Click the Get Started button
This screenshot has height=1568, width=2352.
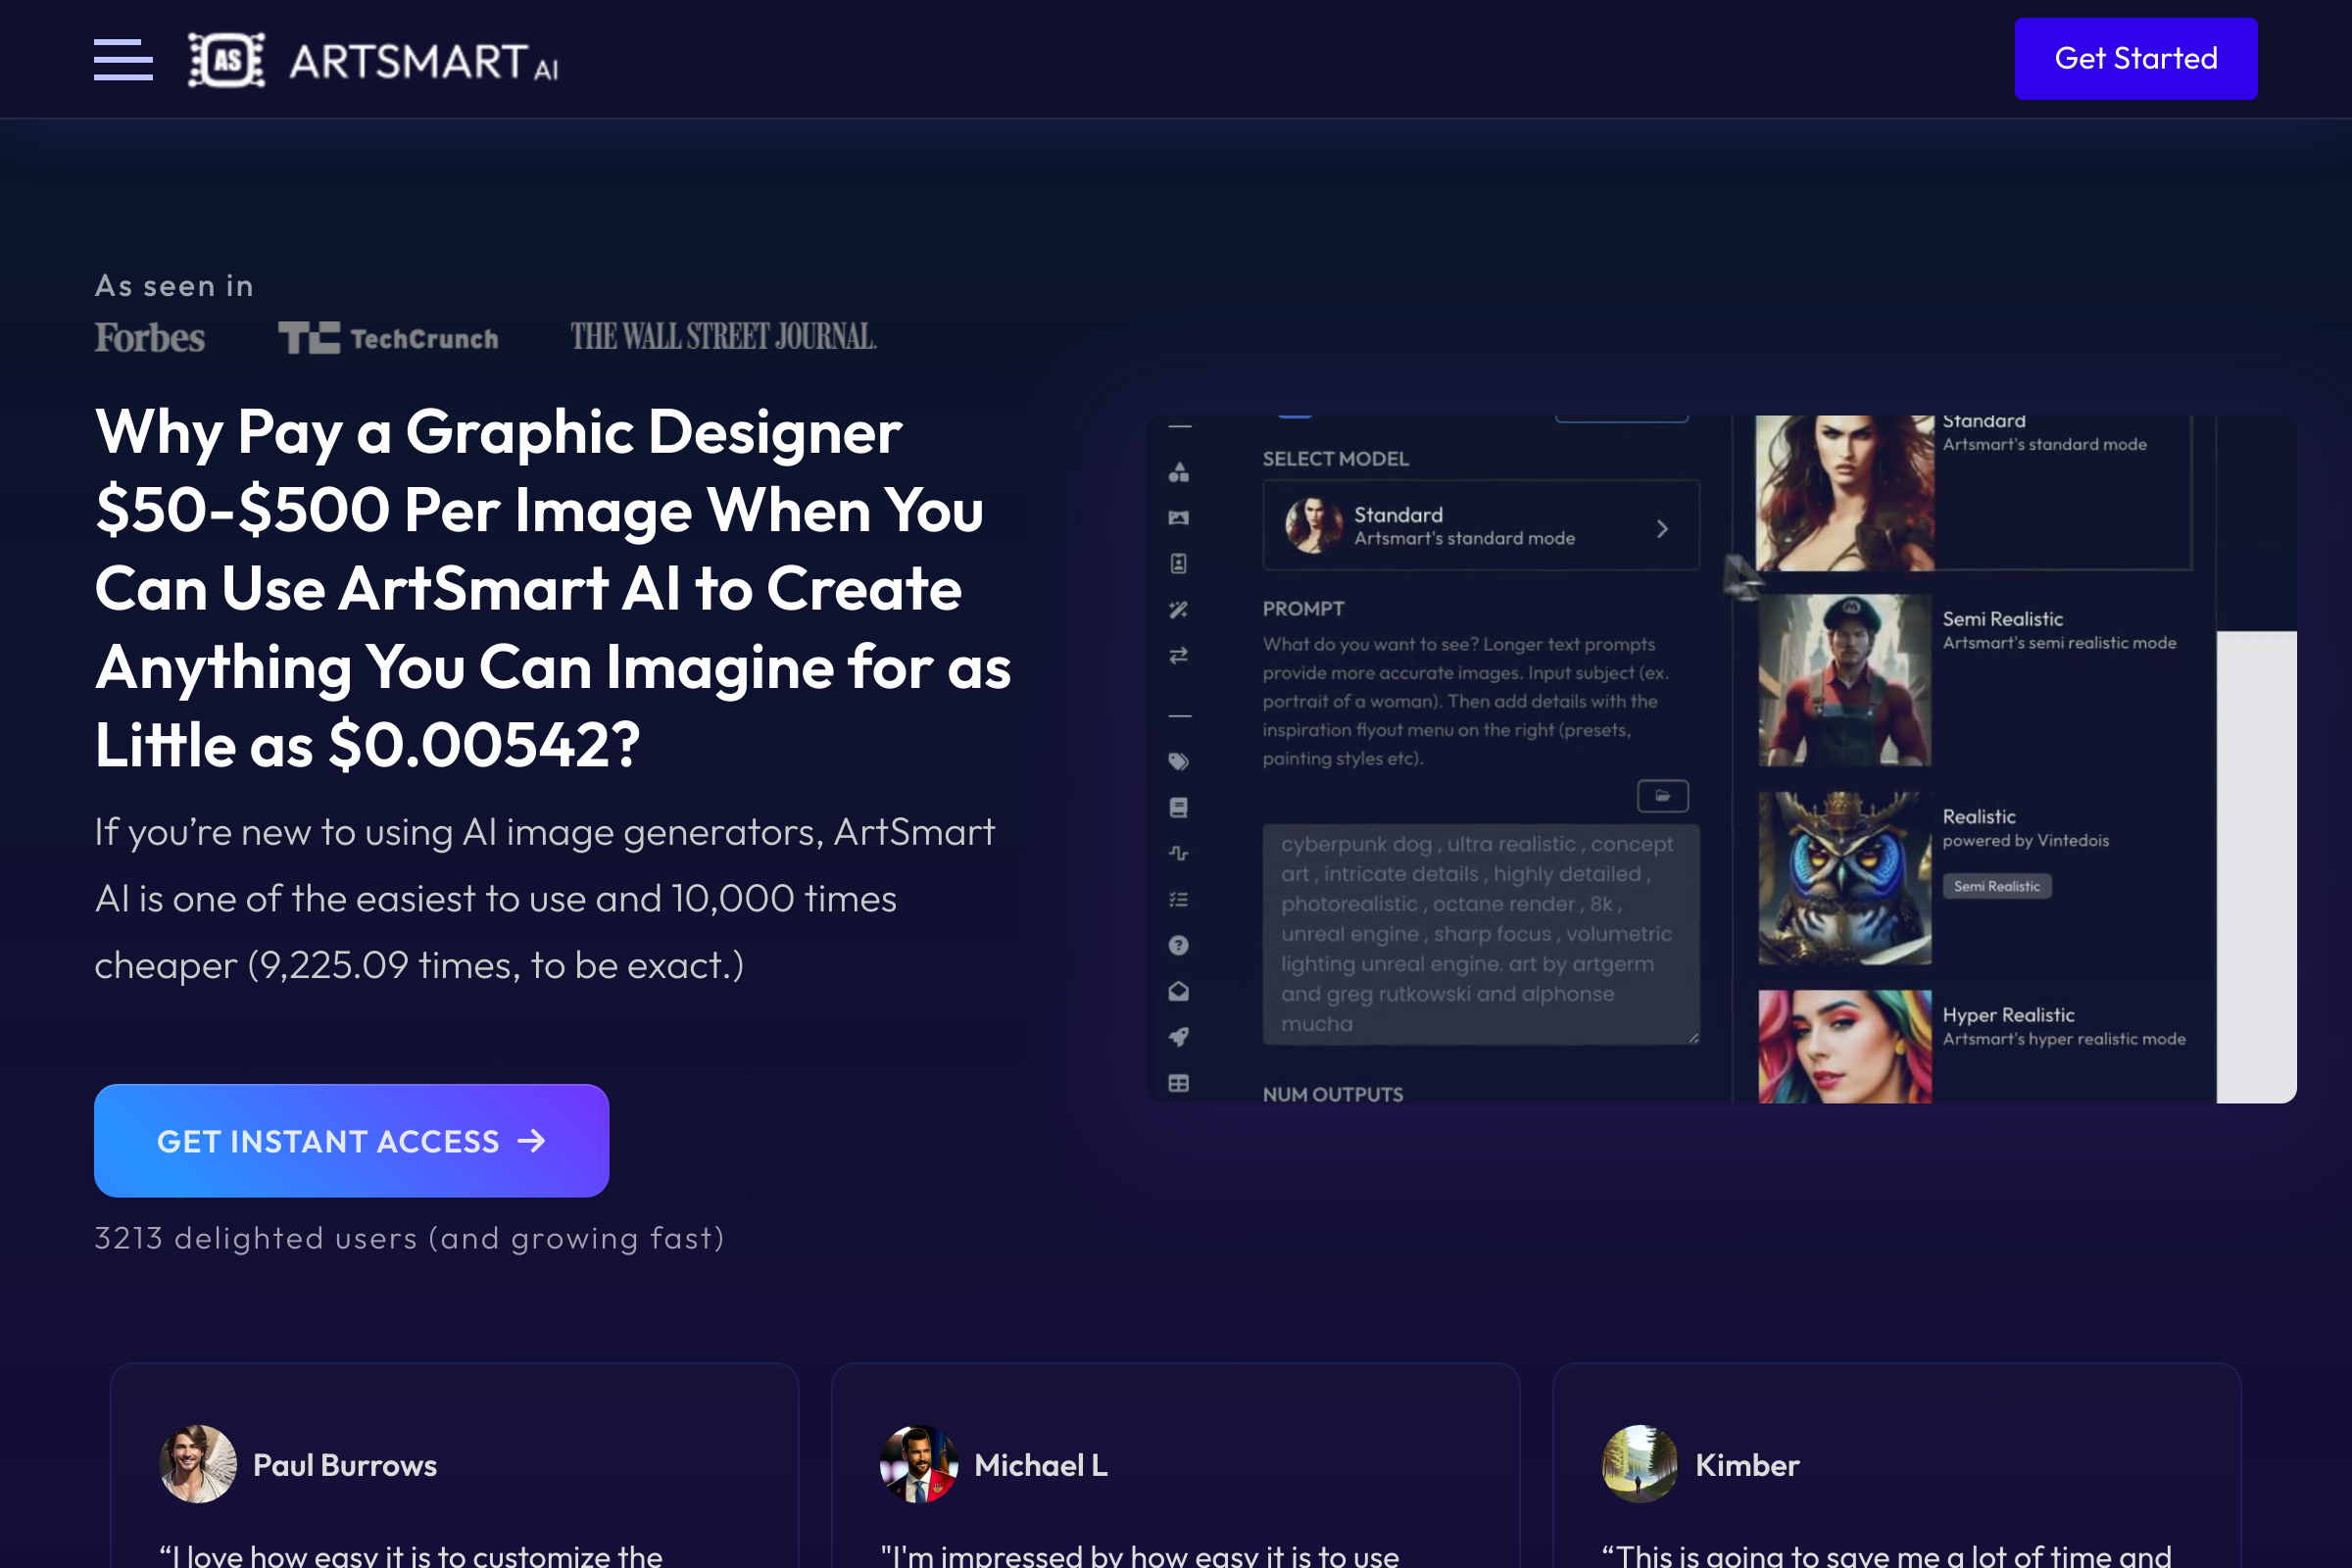click(2136, 58)
